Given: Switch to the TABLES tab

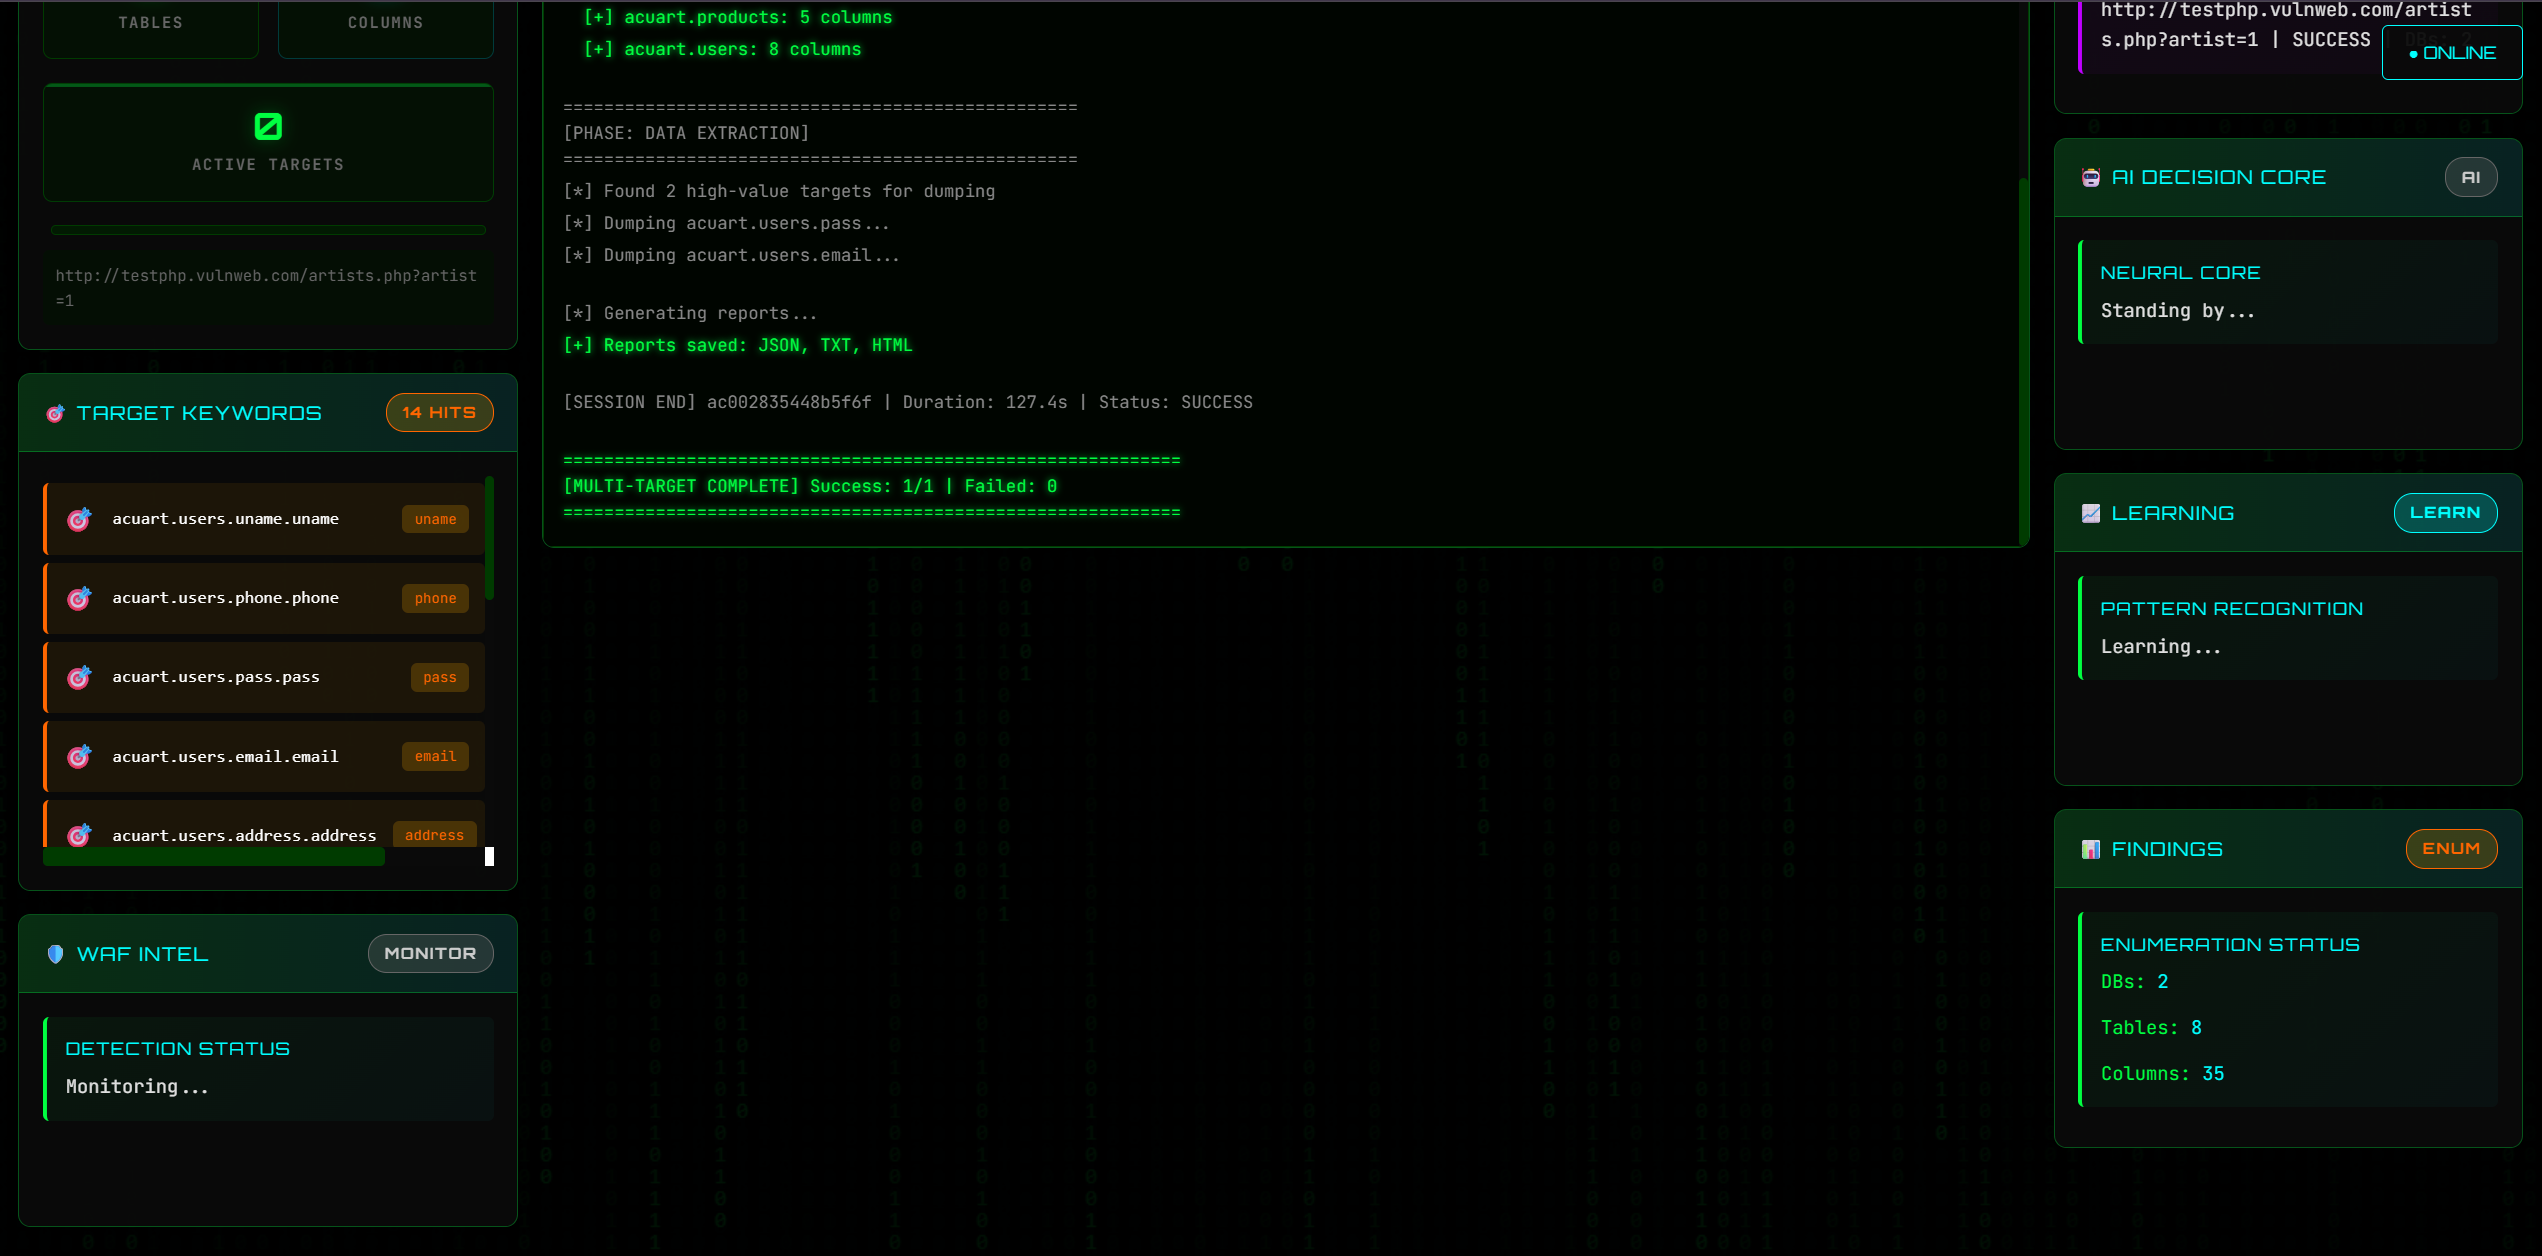Looking at the screenshot, I should click(150, 21).
